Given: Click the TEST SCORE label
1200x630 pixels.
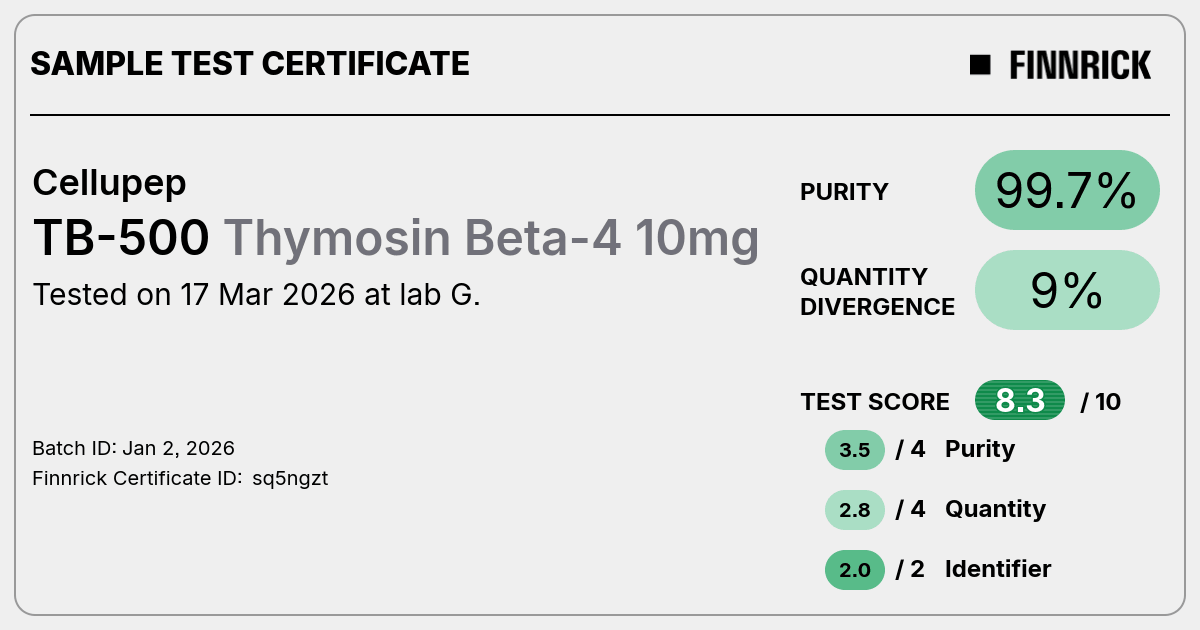Looking at the screenshot, I should pyautogui.click(x=875, y=402).
